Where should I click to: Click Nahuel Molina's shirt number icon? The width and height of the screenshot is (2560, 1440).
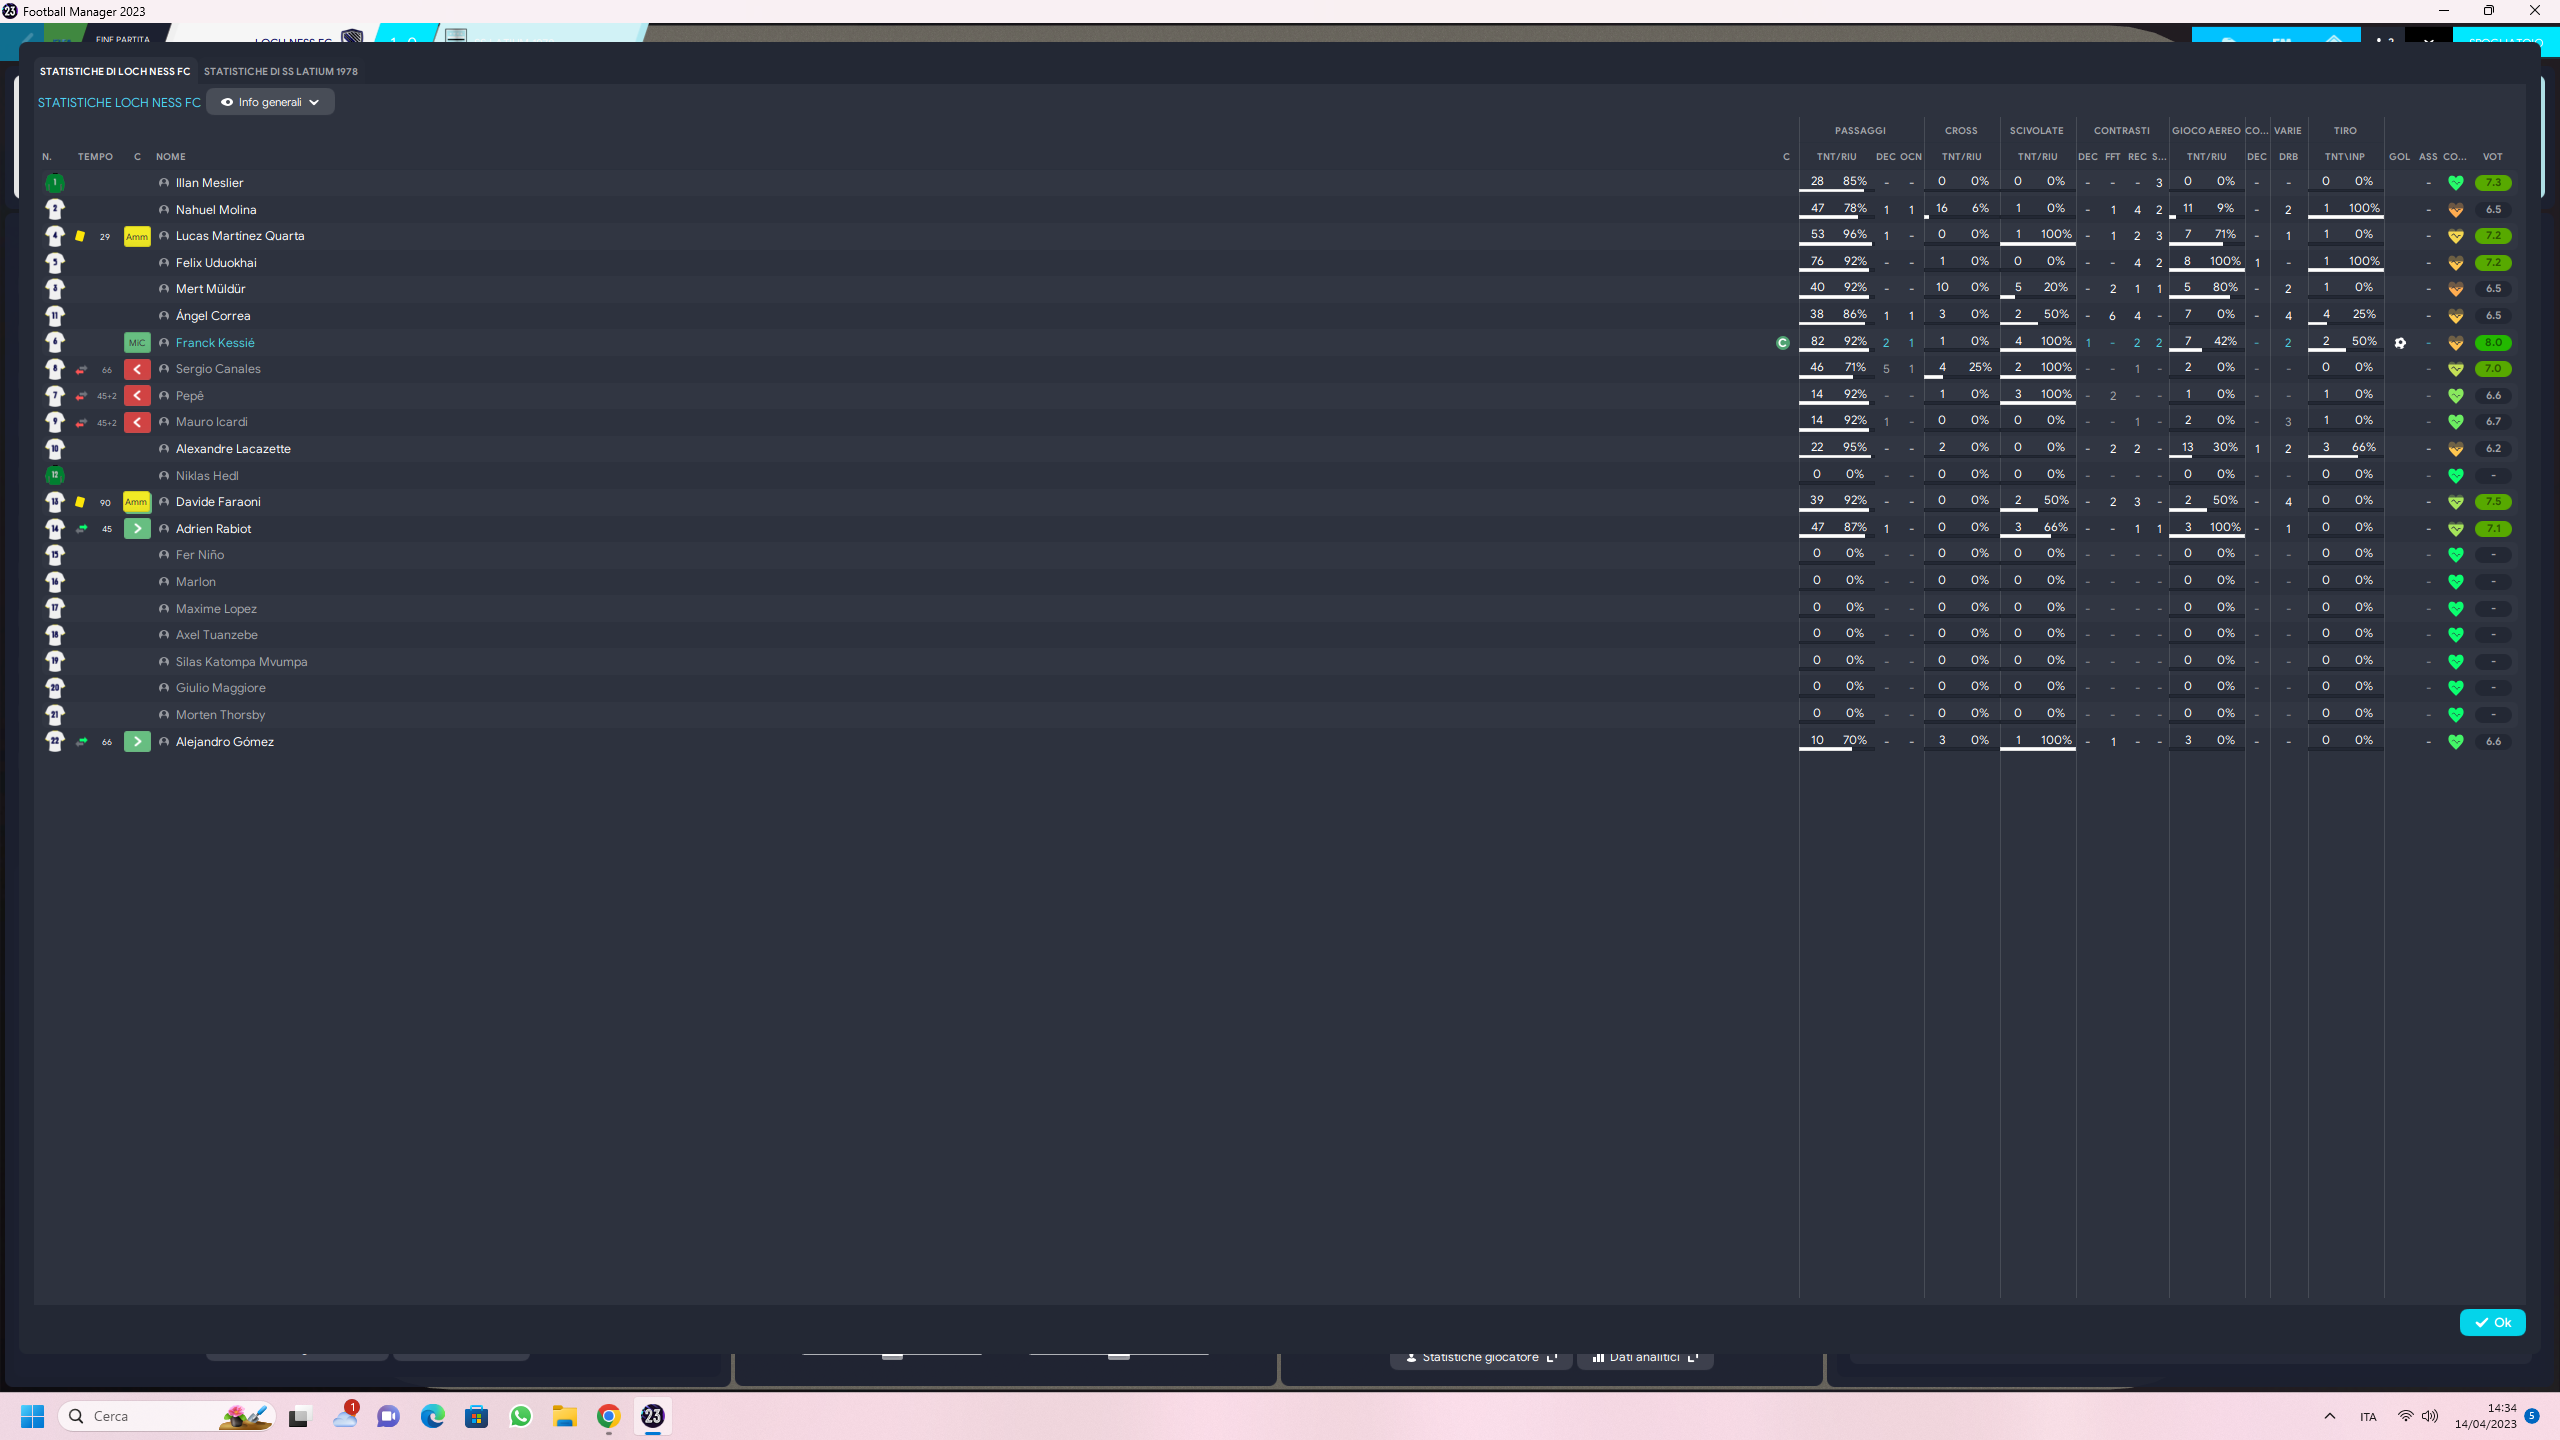[x=55, y=209]
